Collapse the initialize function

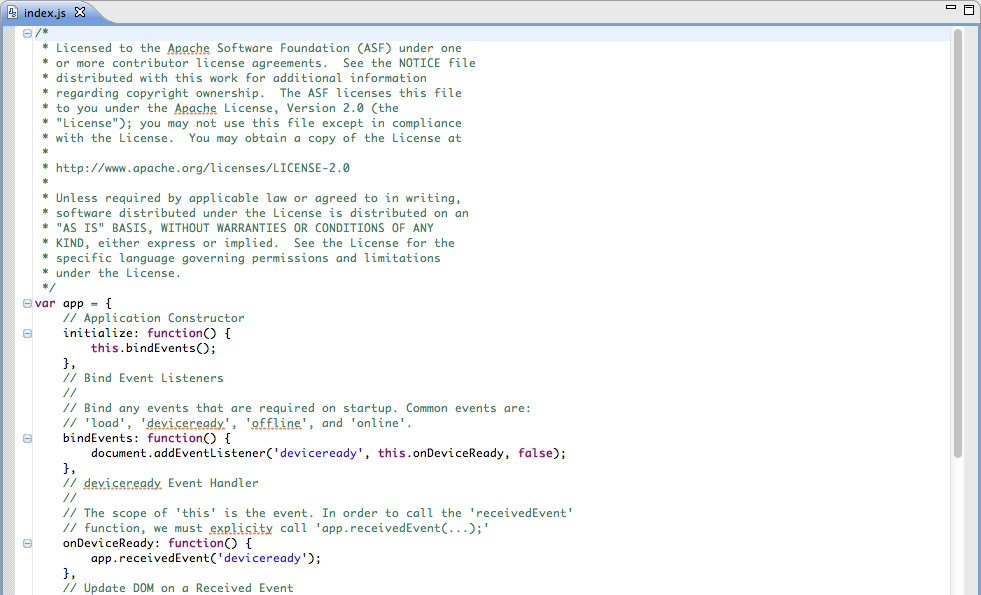click(26, 332)
